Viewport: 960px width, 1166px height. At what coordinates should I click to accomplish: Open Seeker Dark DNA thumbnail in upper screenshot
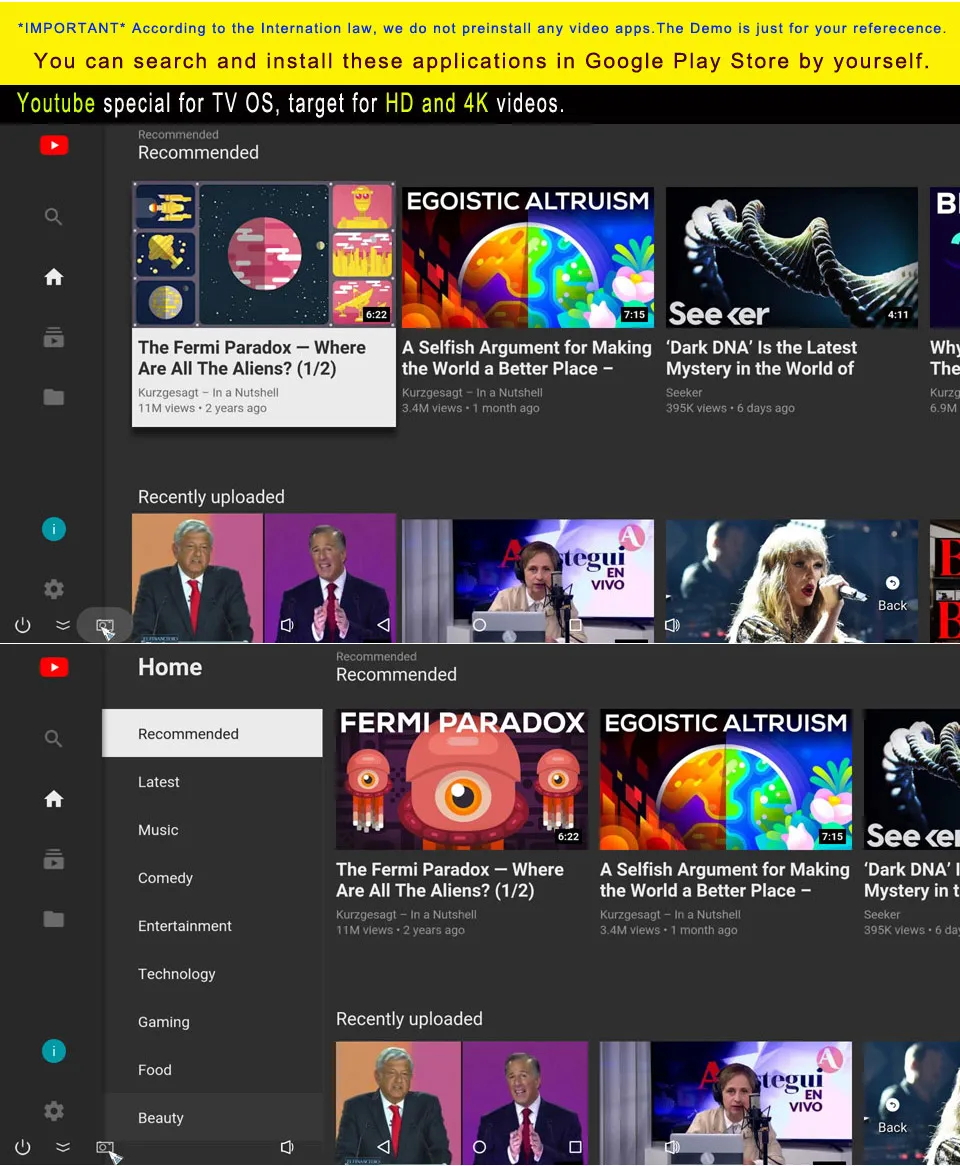point(792,257)
